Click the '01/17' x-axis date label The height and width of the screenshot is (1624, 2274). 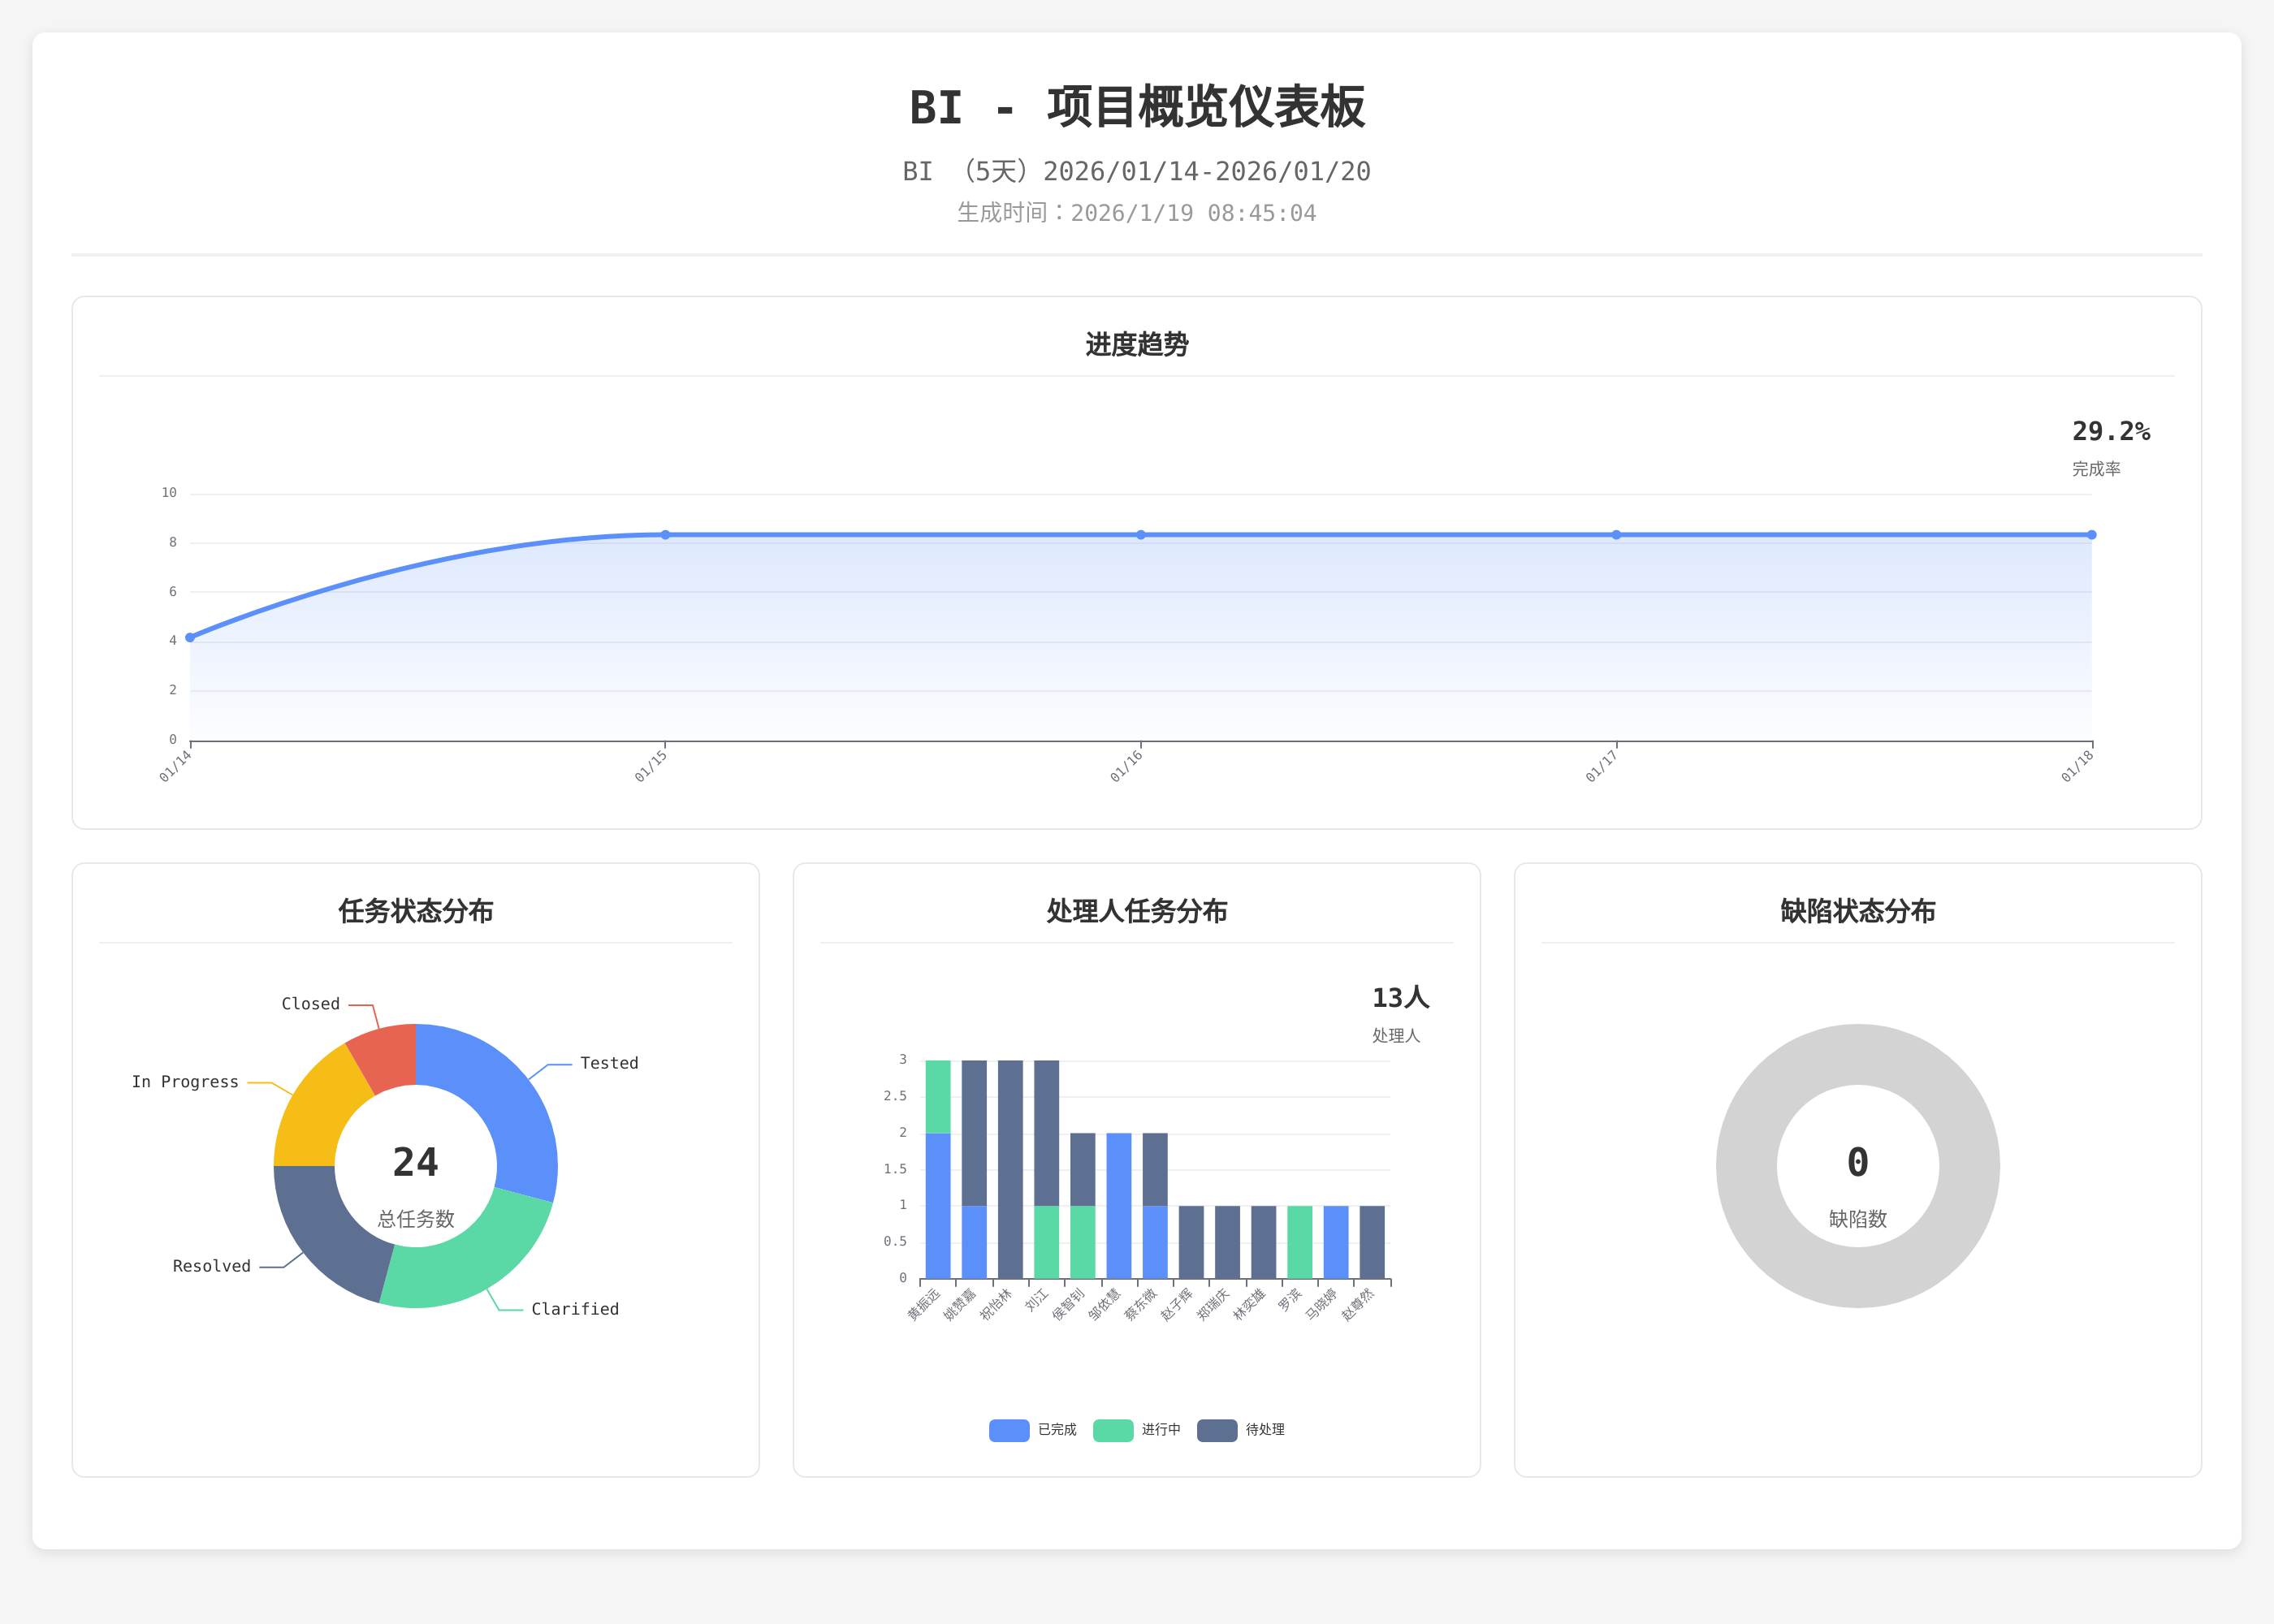[1601, 766]
